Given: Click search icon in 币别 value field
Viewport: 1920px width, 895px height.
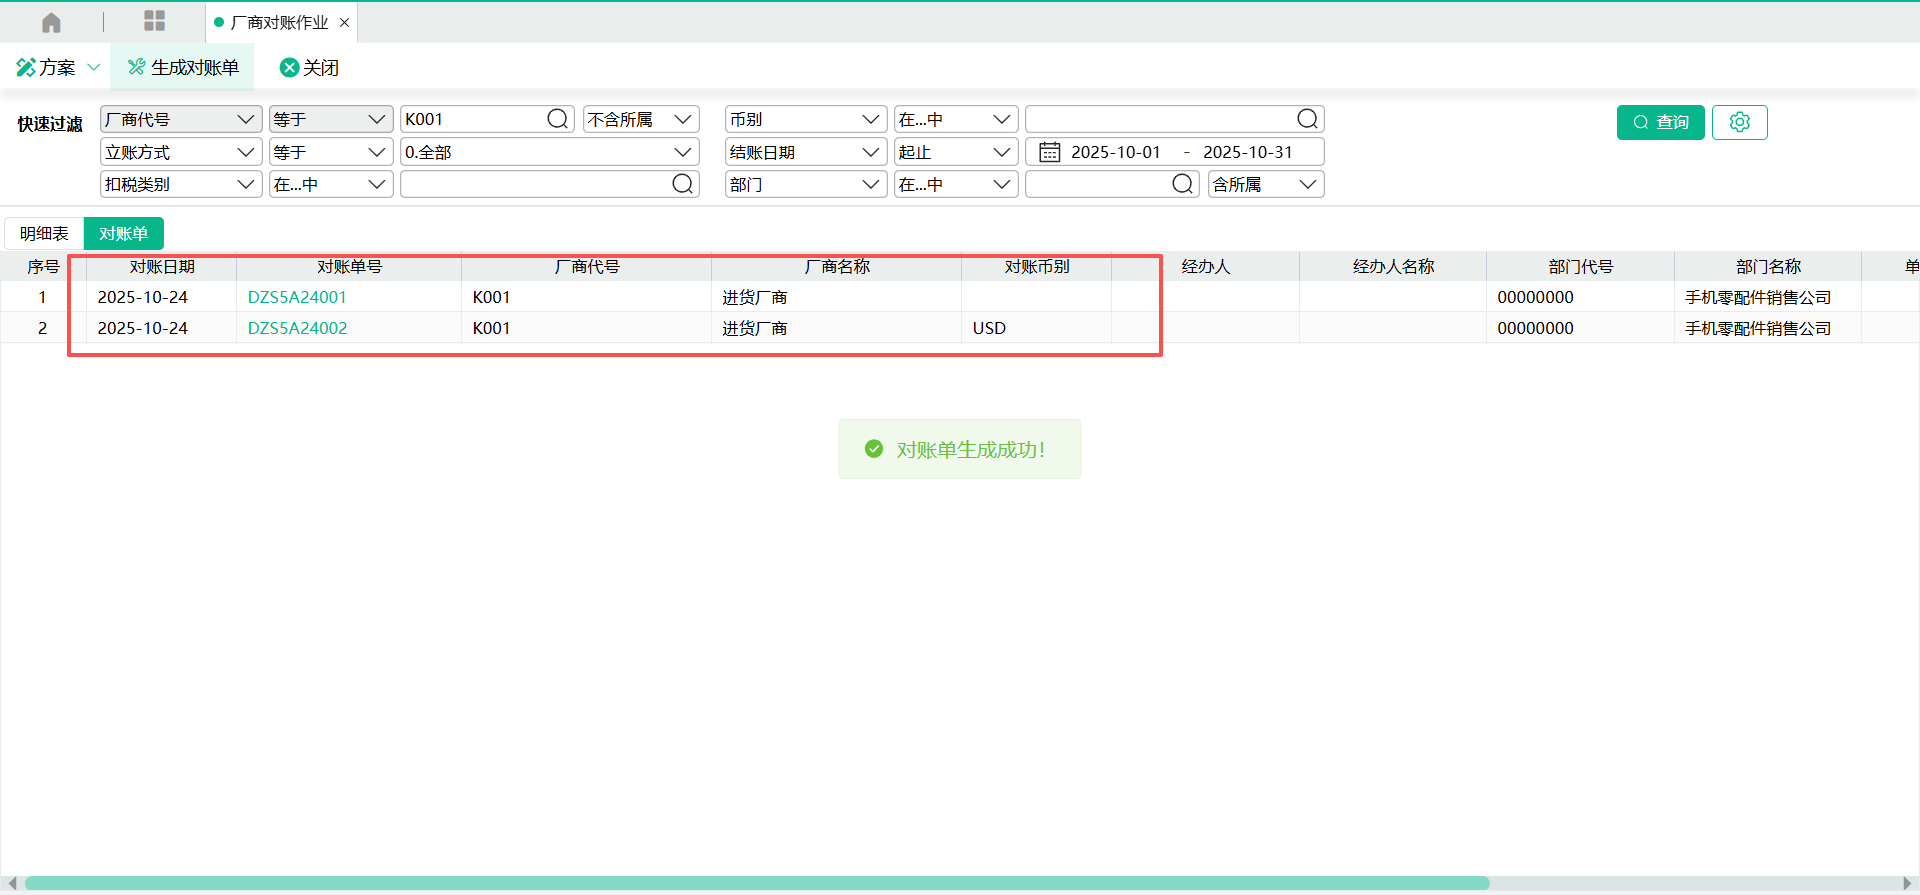Looking at the screenshot, I should [1306, 119].
